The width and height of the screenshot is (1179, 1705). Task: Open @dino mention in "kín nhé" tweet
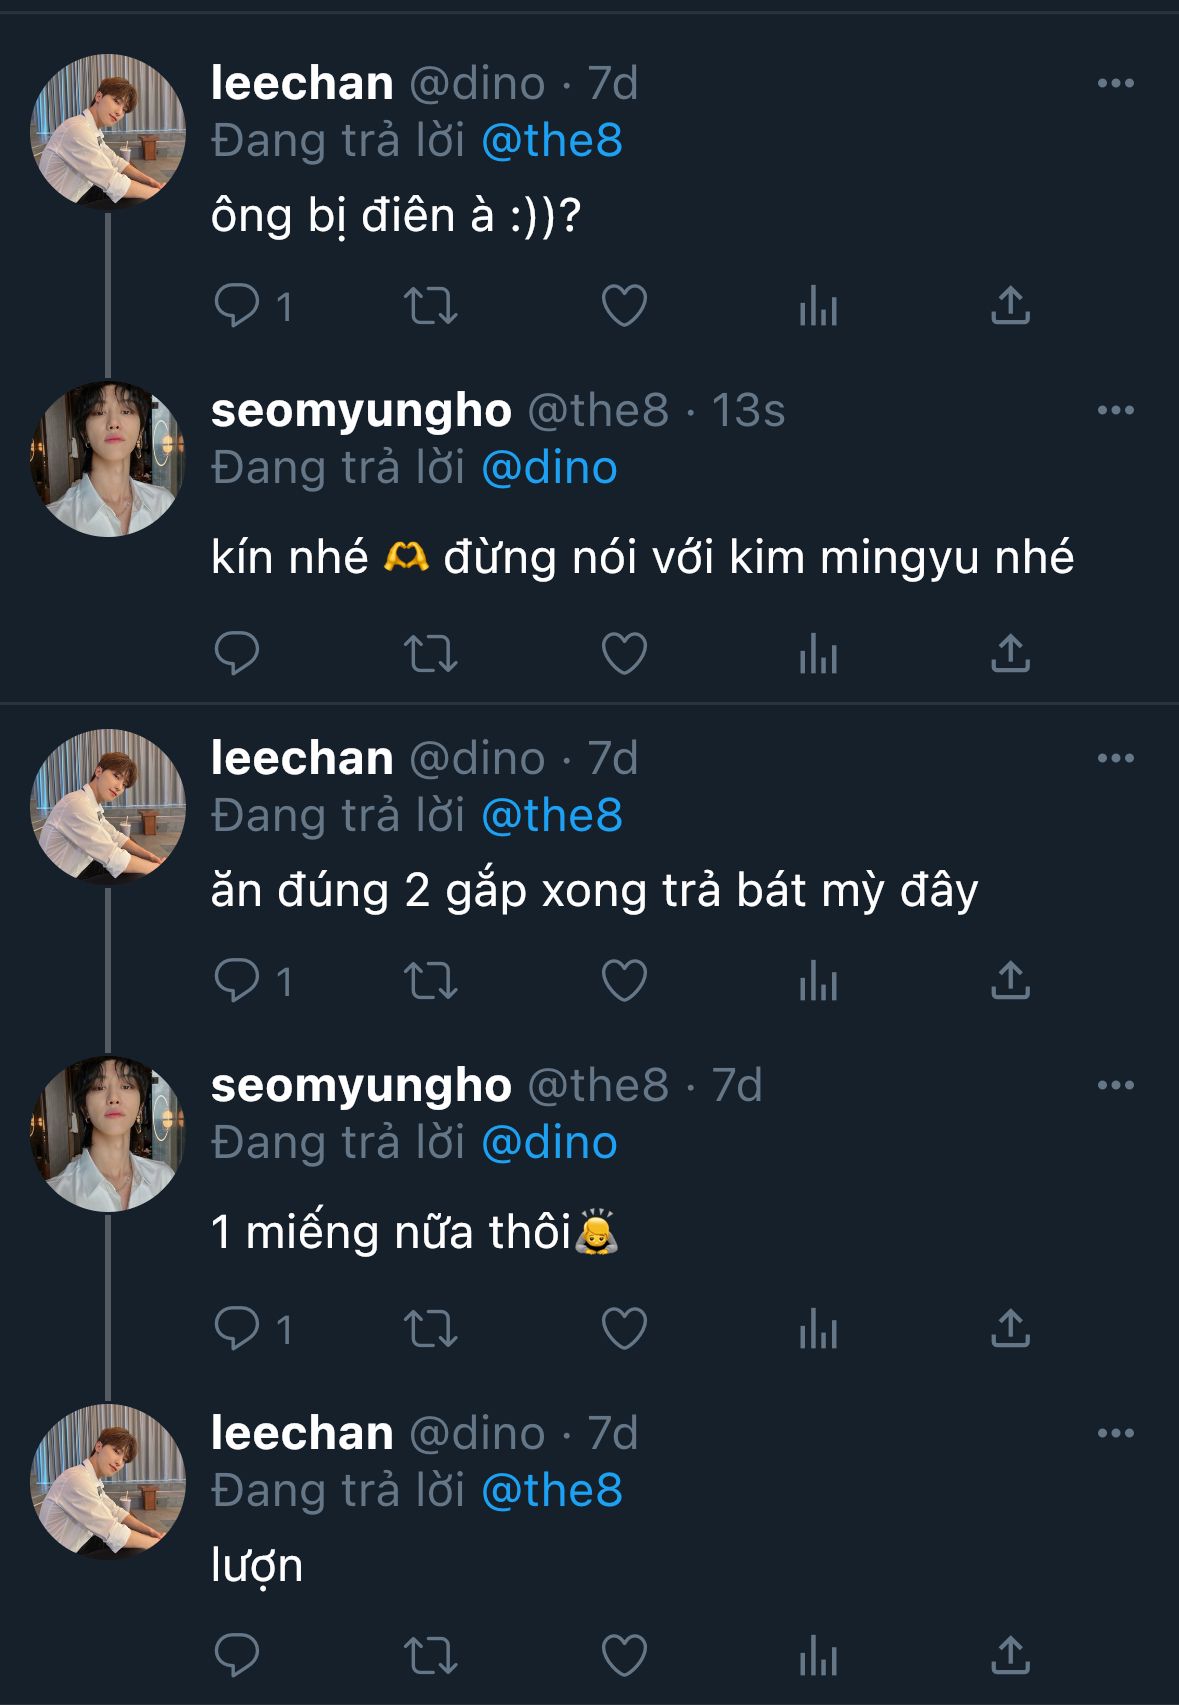tap(549, 468)
